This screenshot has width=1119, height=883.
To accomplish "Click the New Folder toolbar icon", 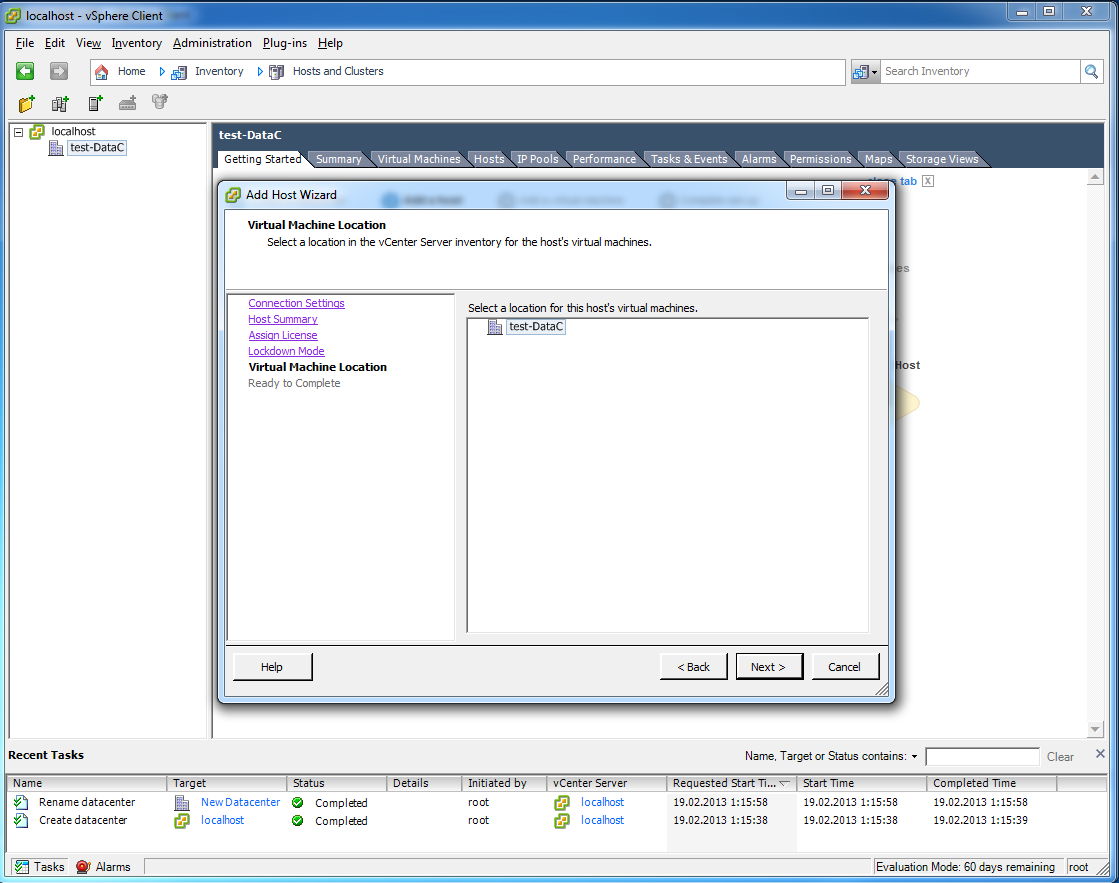I will (x=26, y=104).
